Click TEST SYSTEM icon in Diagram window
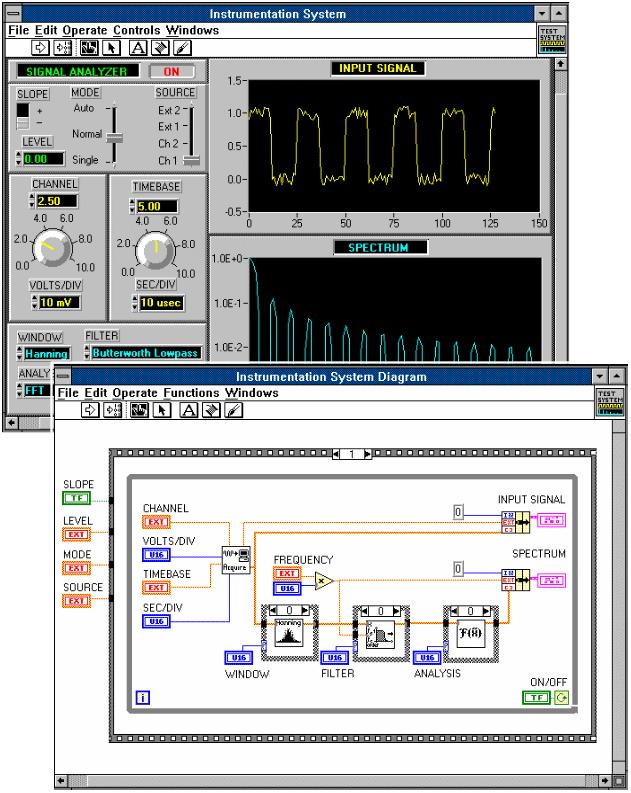631x793 pixels. click(x=610, y=403)
